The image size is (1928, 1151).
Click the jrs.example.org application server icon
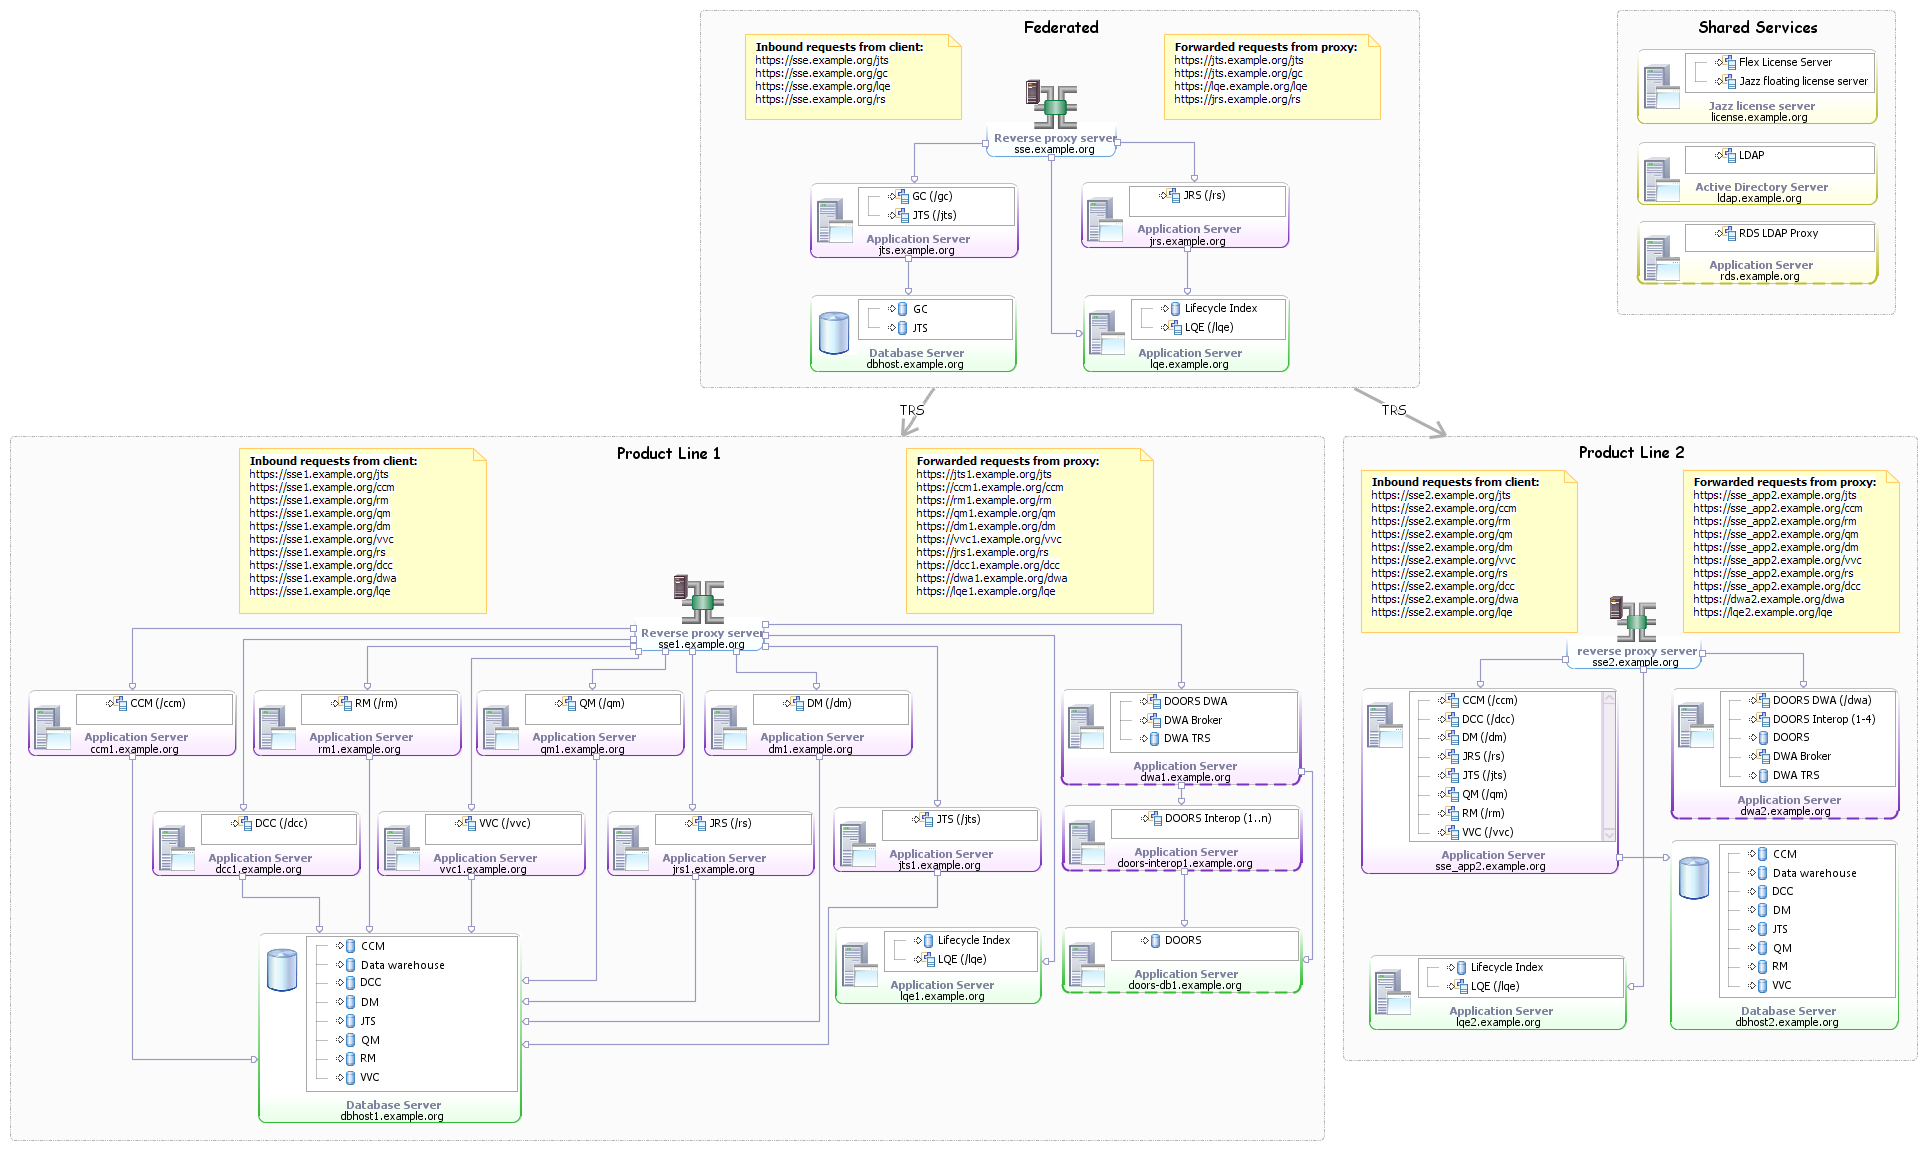click(1105, 220)
